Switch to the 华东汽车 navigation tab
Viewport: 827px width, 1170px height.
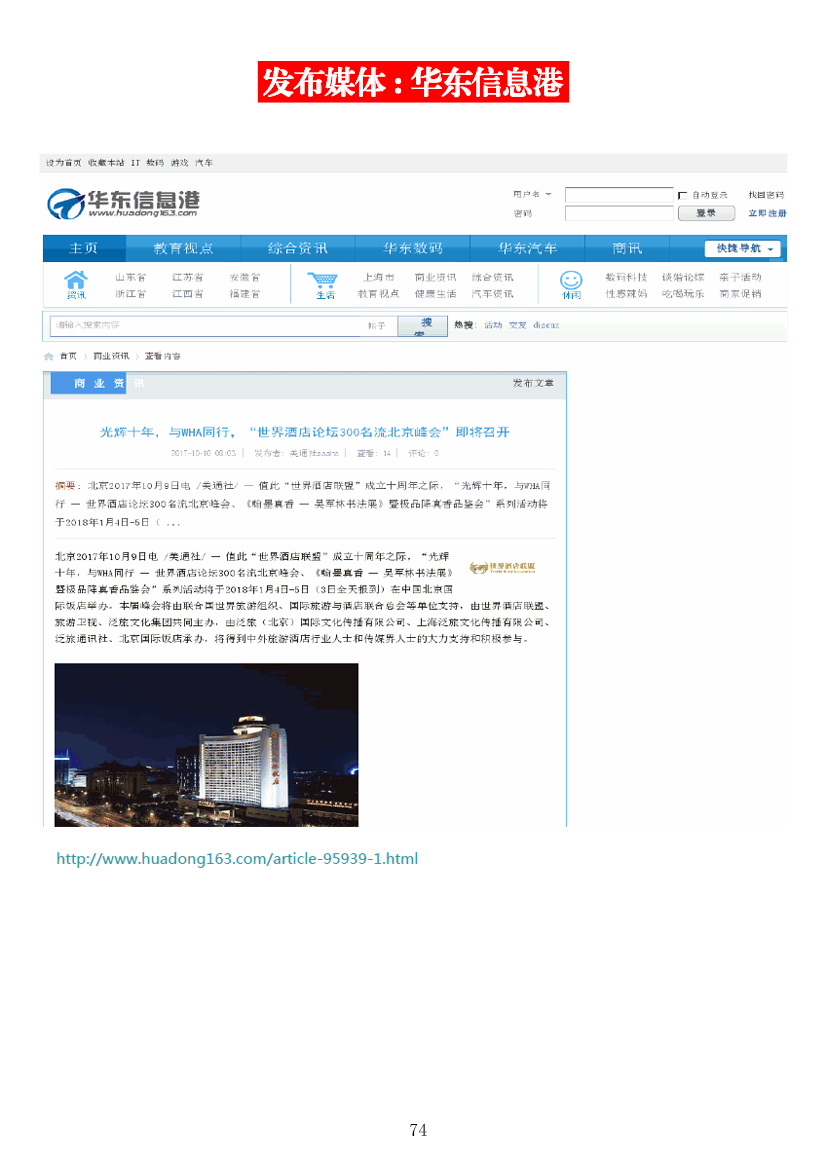(x=528, y=248)
